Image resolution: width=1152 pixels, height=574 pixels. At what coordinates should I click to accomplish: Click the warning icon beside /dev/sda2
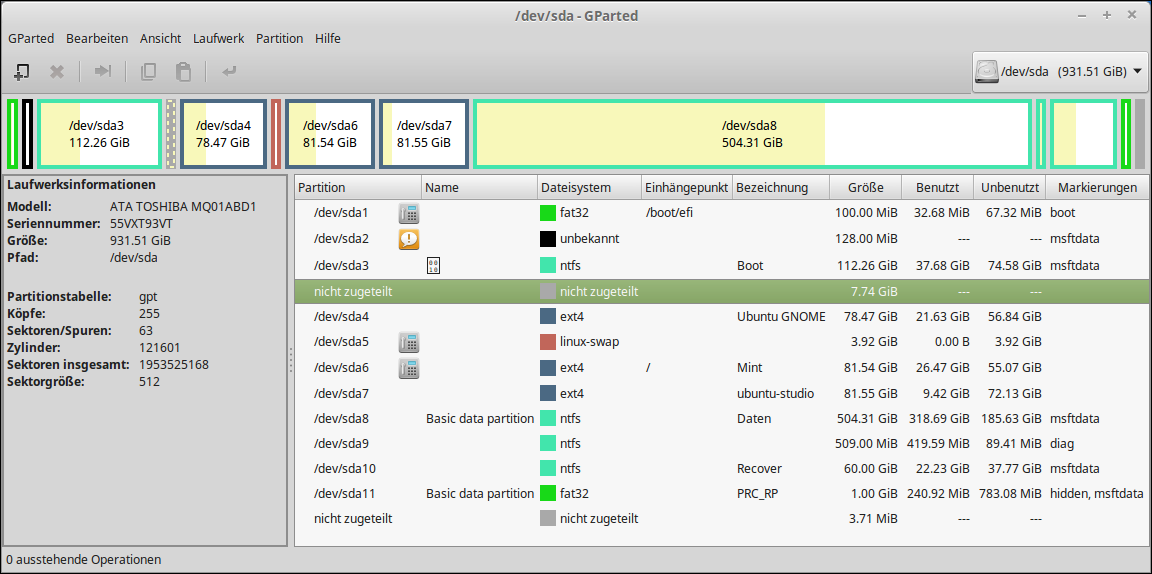[x=408, y=239]
